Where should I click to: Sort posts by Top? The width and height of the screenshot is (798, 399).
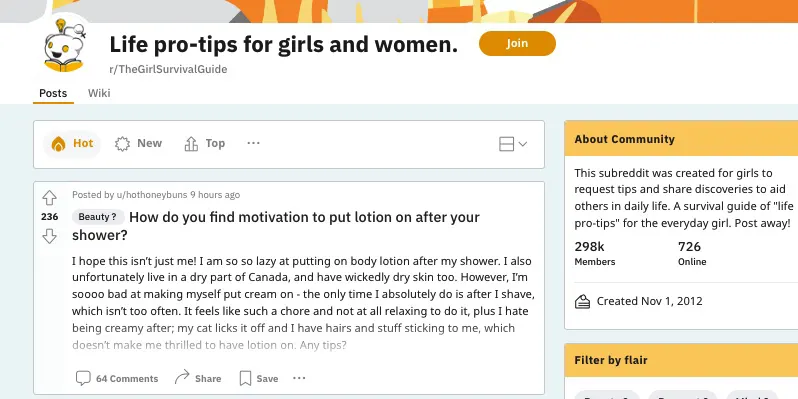(x=205, y=144)
